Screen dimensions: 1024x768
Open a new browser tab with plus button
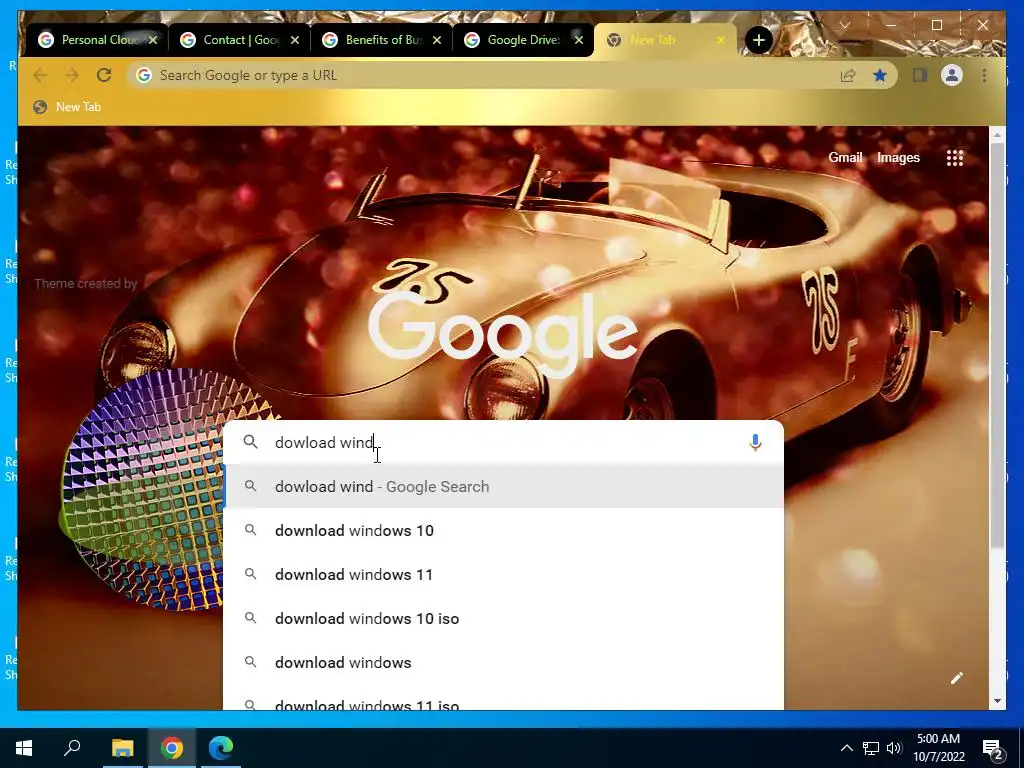(758, 40)
